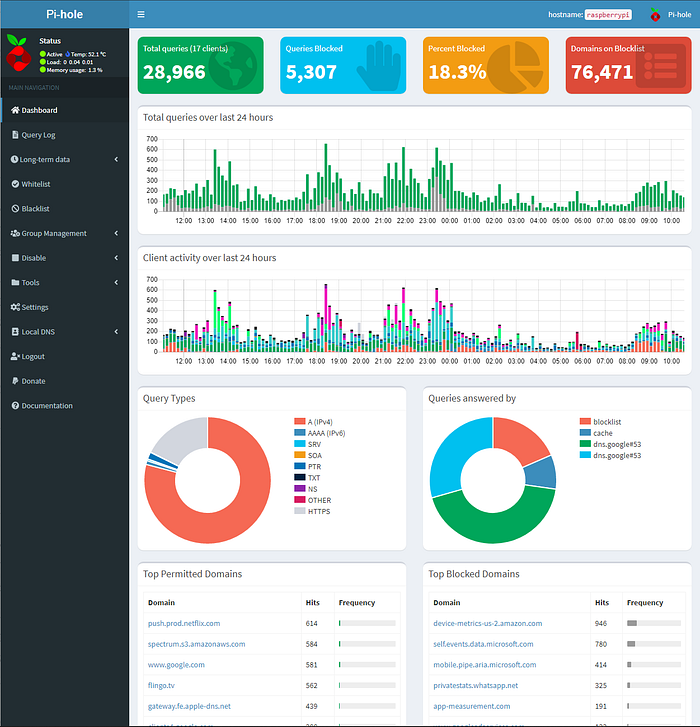Click the Blacklist ban icon
The height and width of the screenshot is (727, 700).
(15, 208)
